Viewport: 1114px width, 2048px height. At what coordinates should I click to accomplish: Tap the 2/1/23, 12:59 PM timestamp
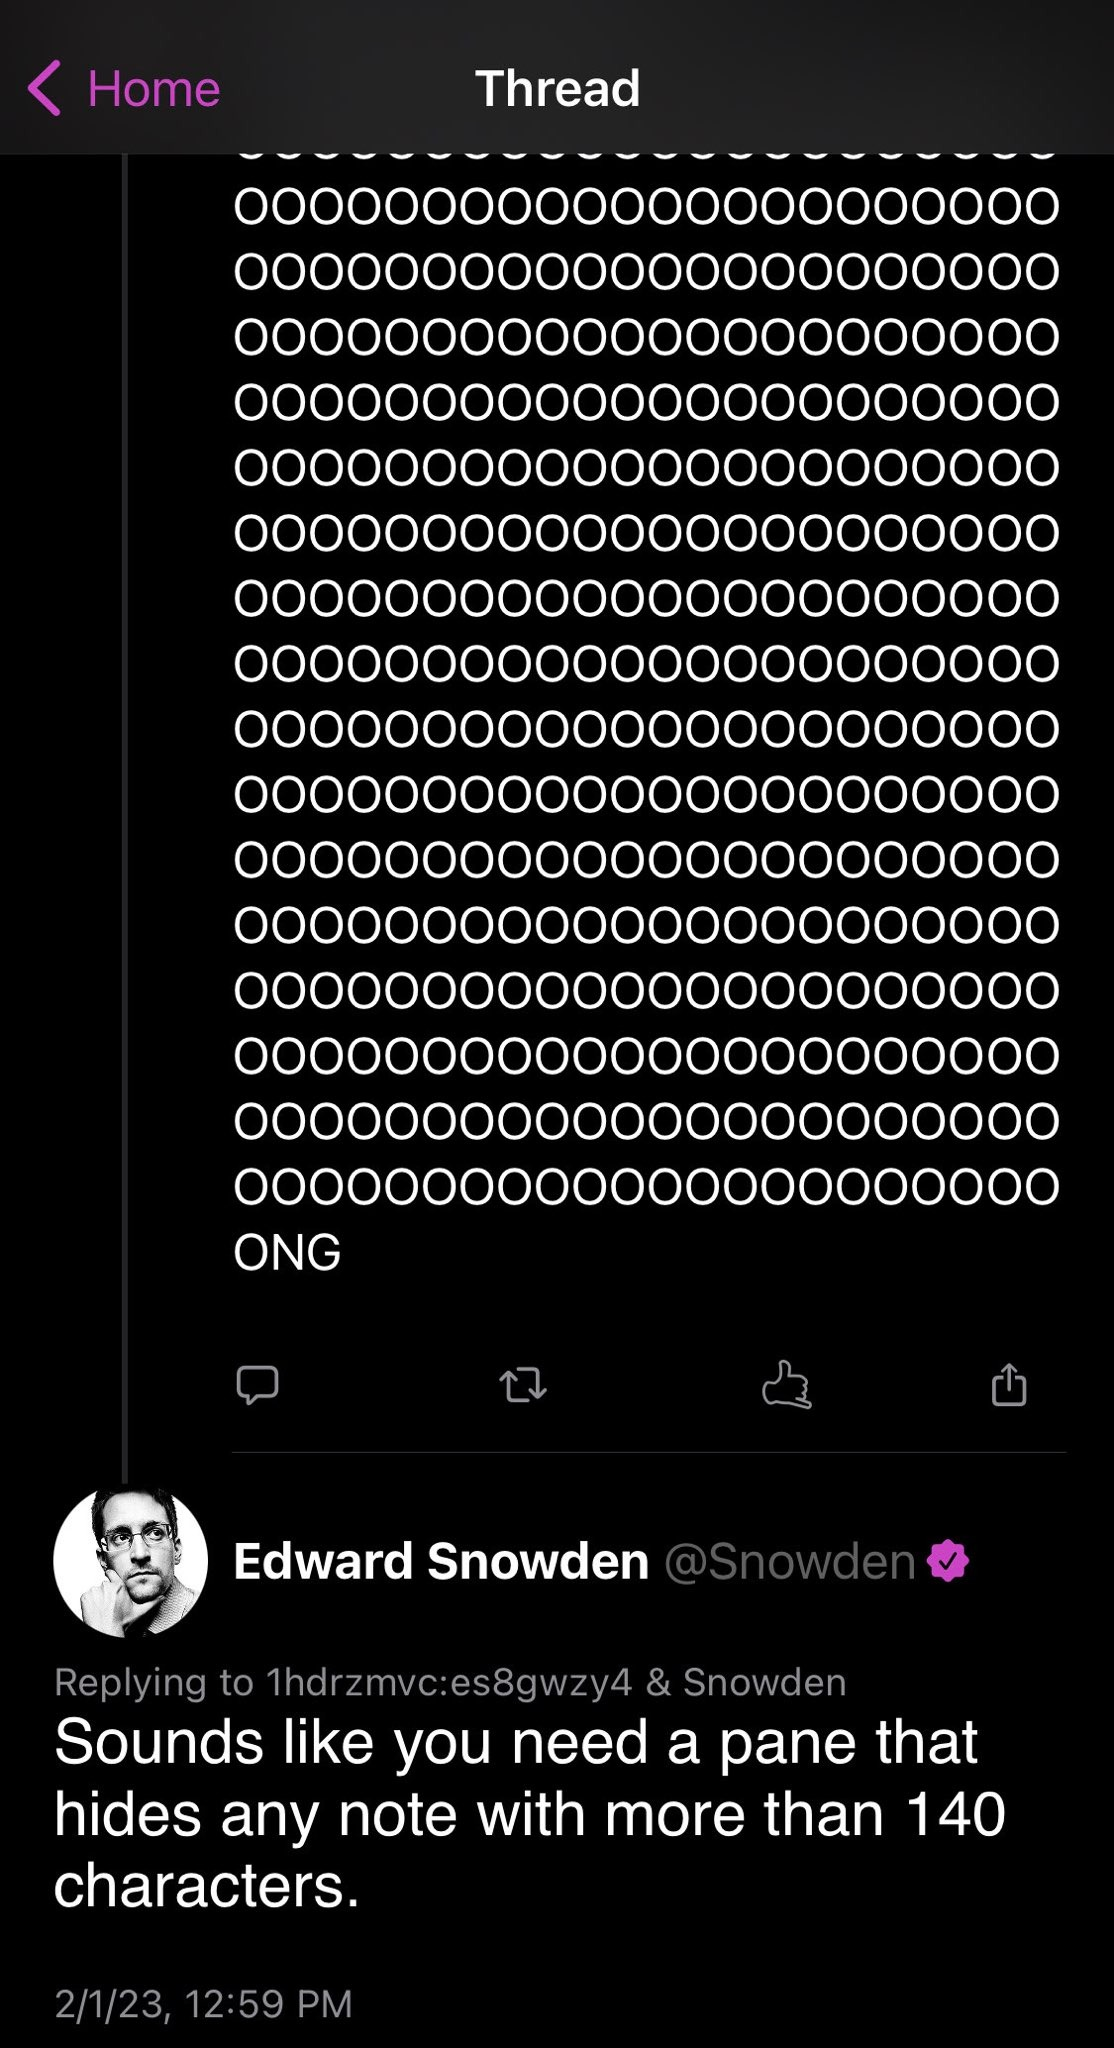click(203, 2003)
